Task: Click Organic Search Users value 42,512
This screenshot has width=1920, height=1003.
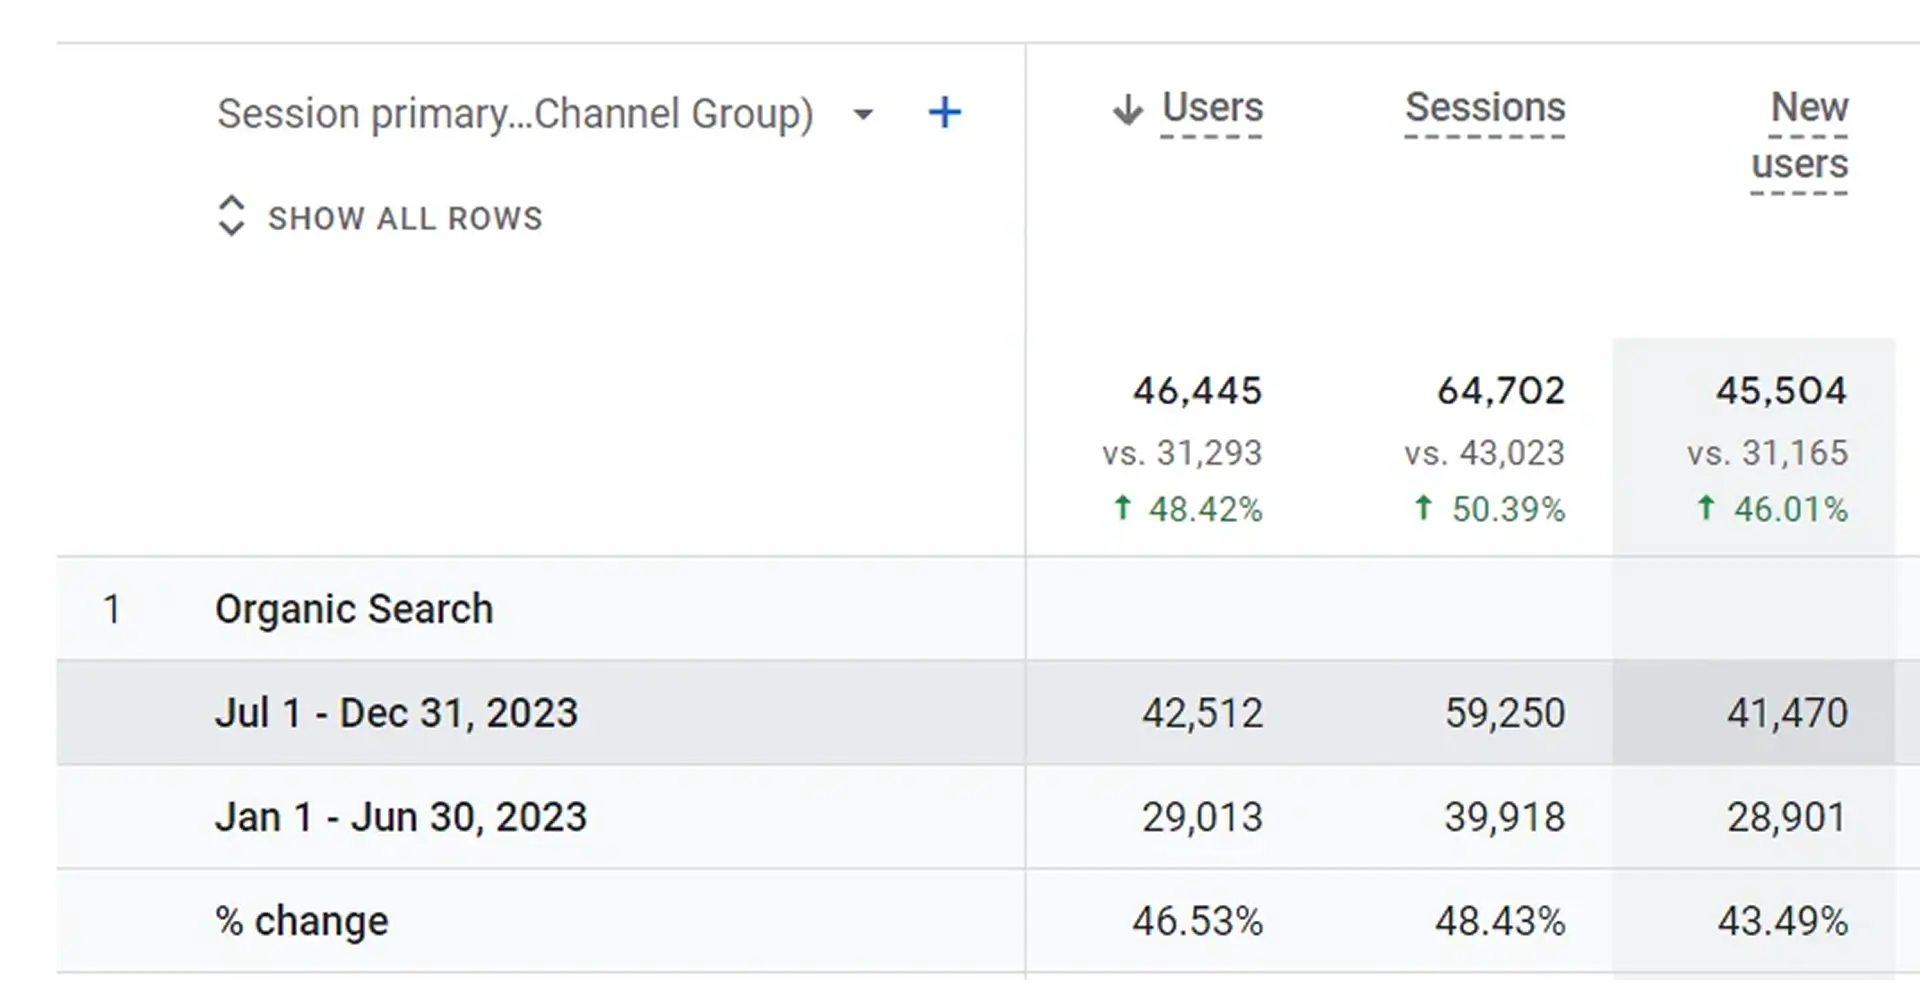Action: (x=1202, y=713)
